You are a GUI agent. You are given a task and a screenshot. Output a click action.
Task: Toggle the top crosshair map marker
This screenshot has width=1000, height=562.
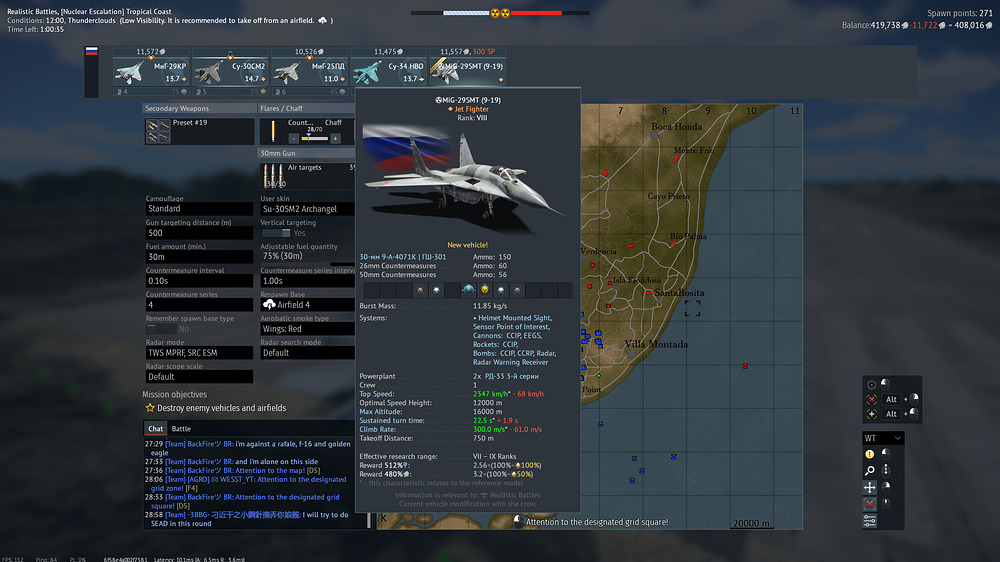pos(871,384)
